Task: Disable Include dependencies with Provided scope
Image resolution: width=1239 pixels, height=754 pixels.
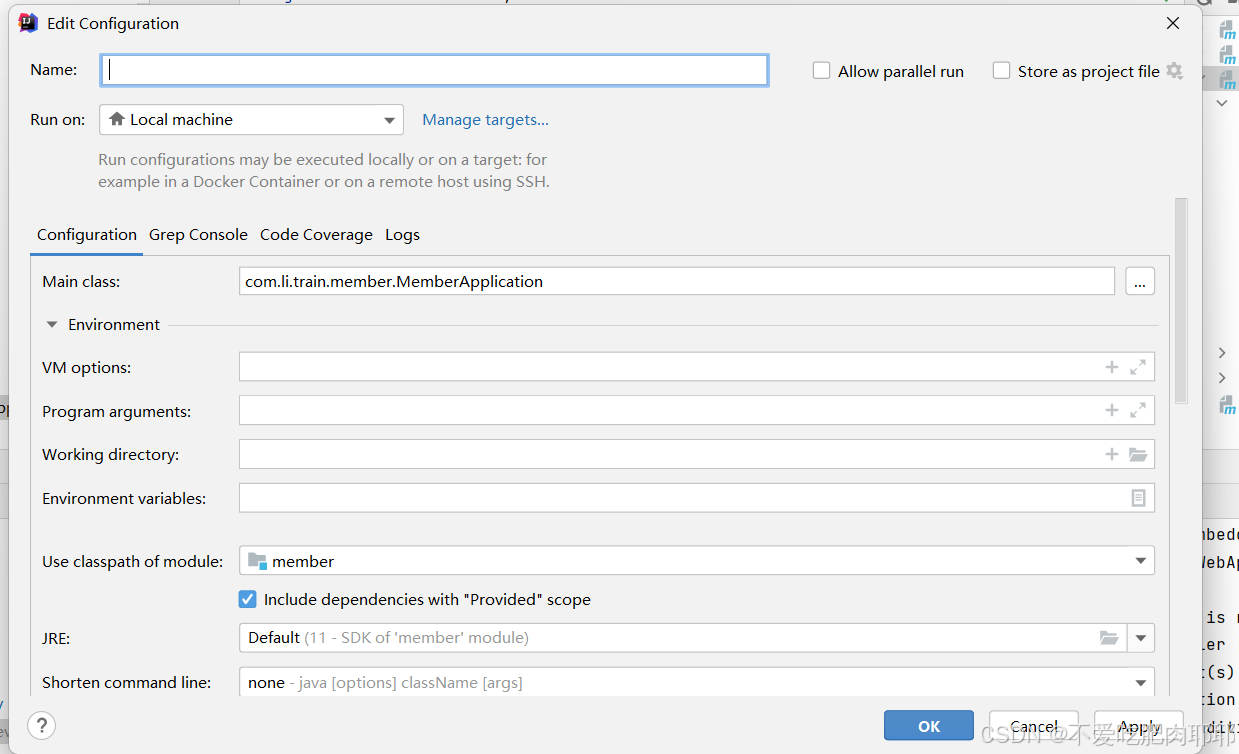Action: coord(247,599)
